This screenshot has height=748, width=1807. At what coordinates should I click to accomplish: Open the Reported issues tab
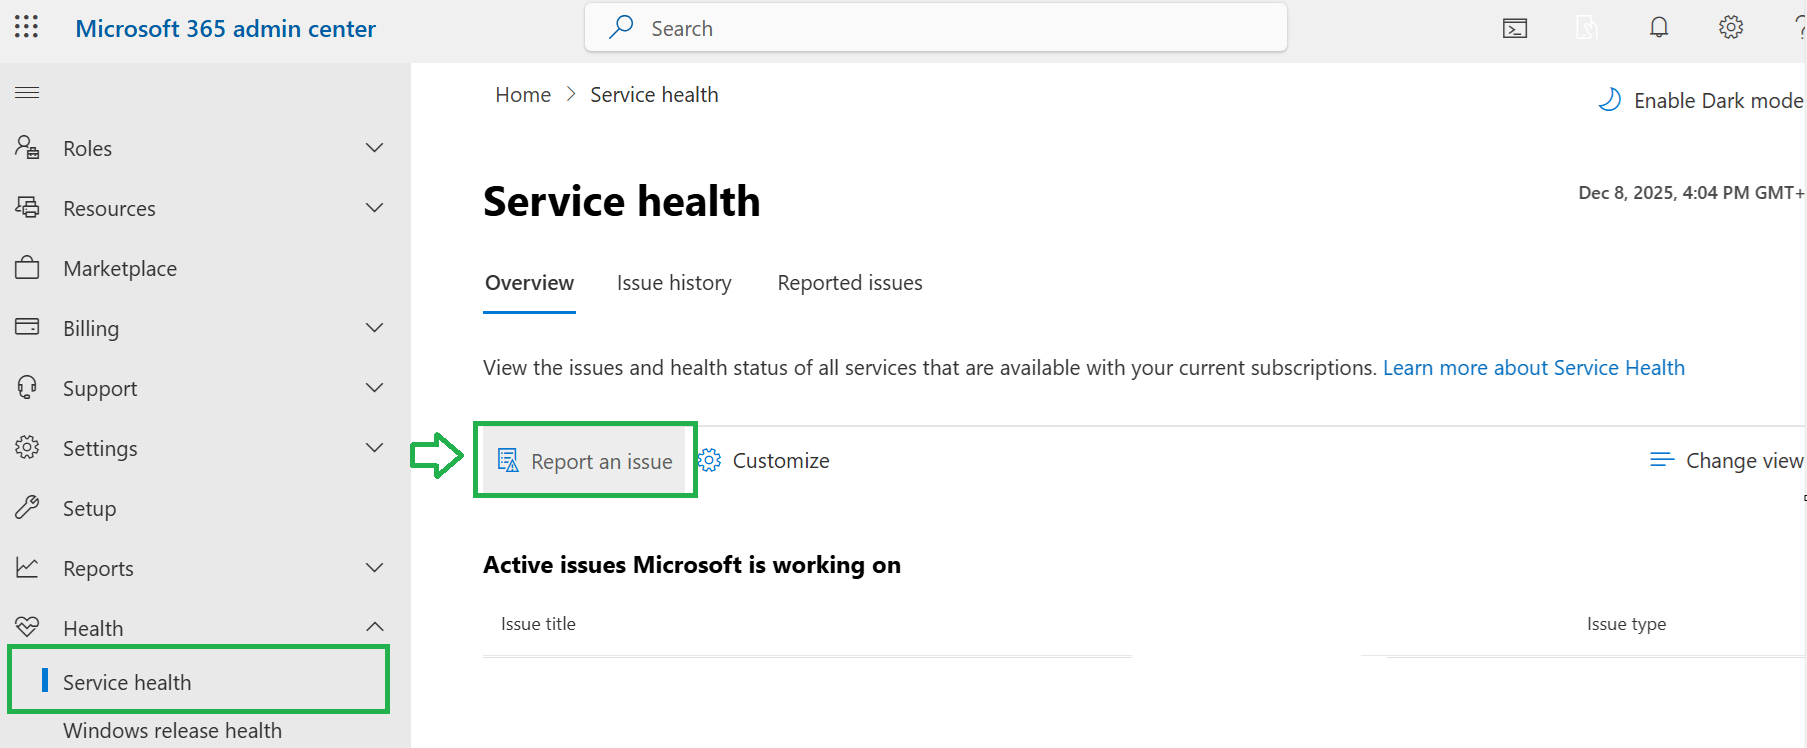pyautogui.click(x=850, y=283)
